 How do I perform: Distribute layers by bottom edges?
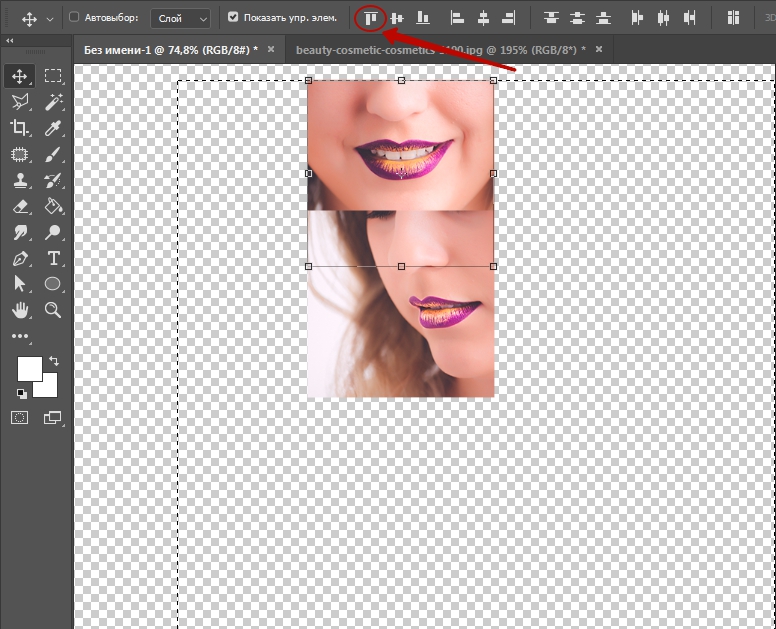pos(603,18)
